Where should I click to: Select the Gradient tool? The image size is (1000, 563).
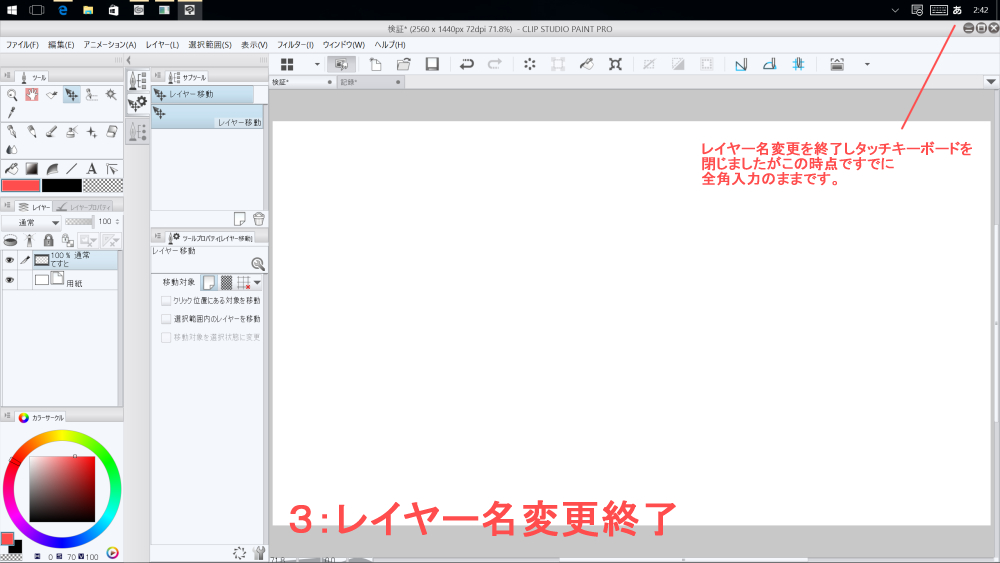(x=31, y=168)
